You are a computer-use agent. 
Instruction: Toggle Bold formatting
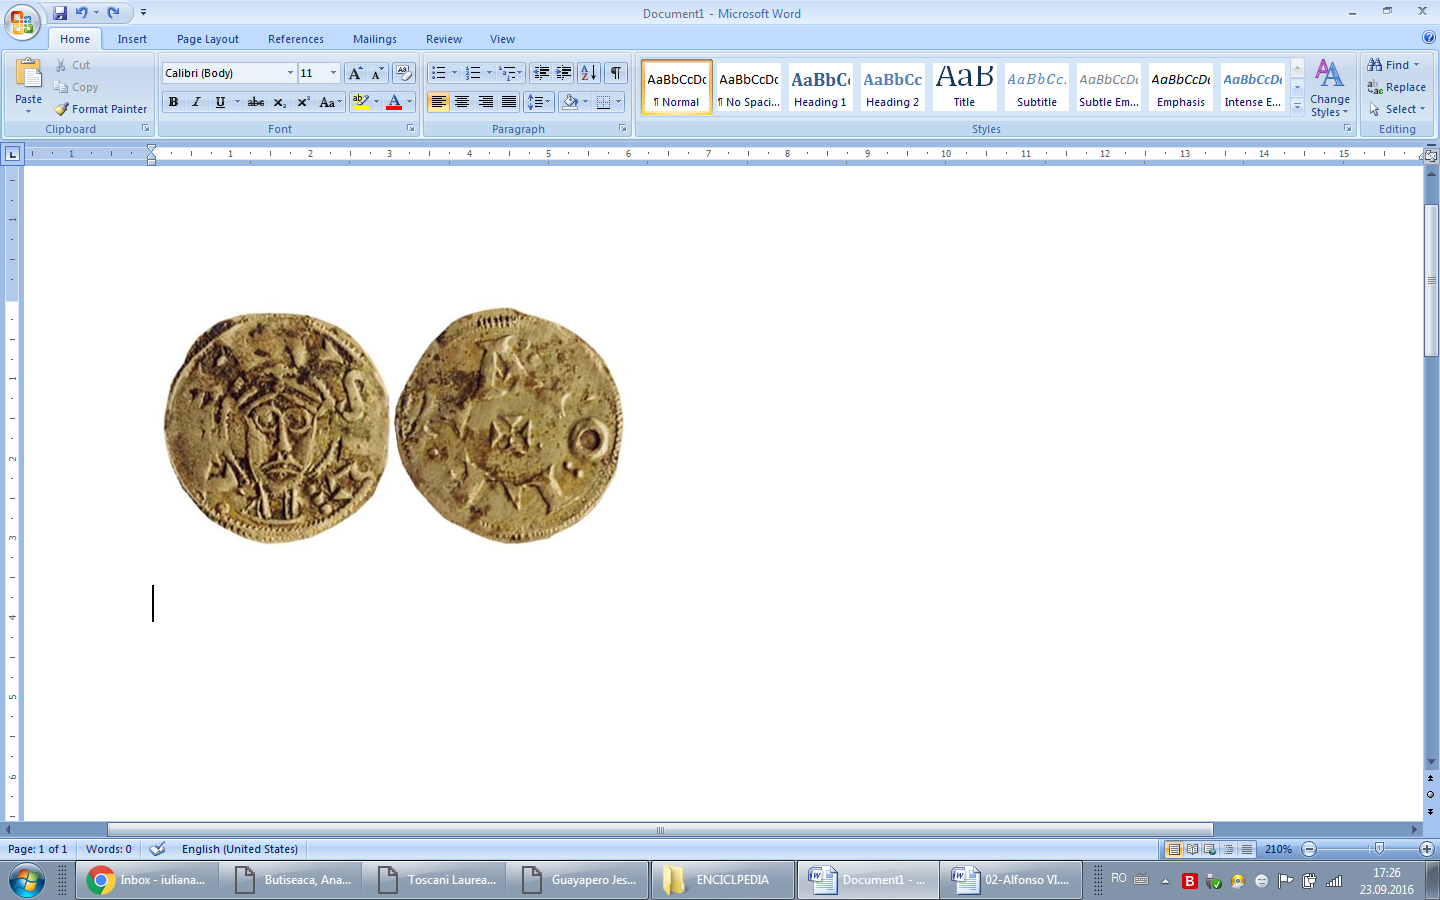[x=174, y=102]
